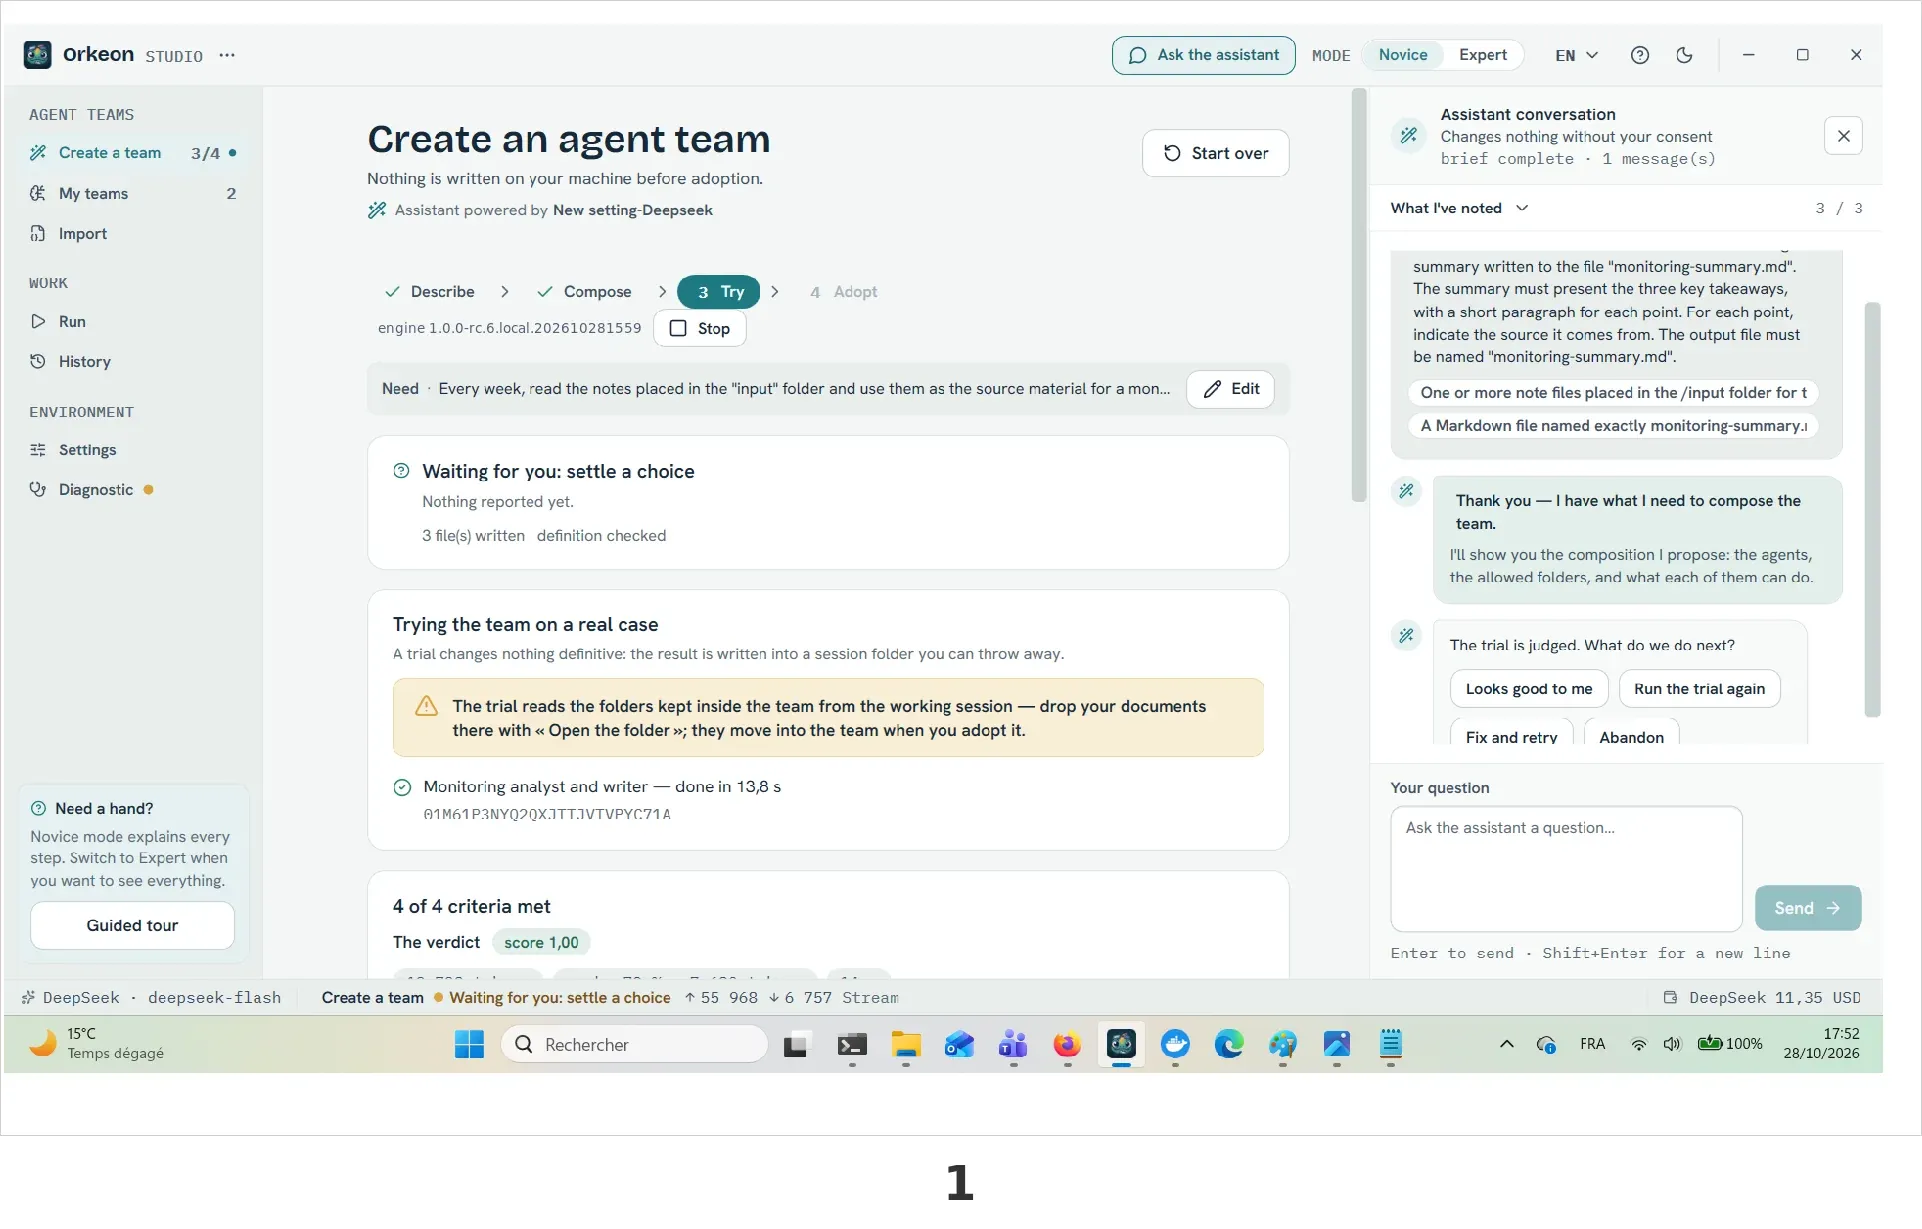
Task: Edit the Need description
Action: pos(1230,389)
